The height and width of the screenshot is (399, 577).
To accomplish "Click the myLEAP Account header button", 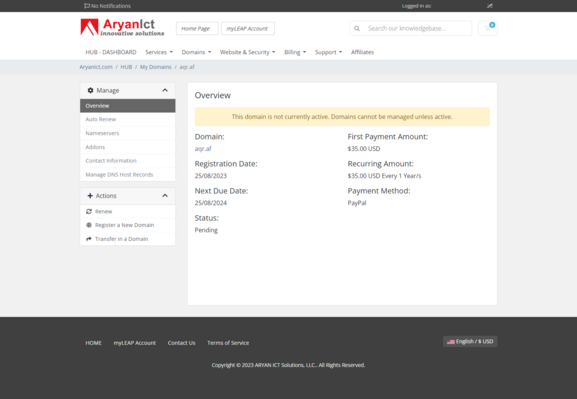I will [x=248, y=28].
